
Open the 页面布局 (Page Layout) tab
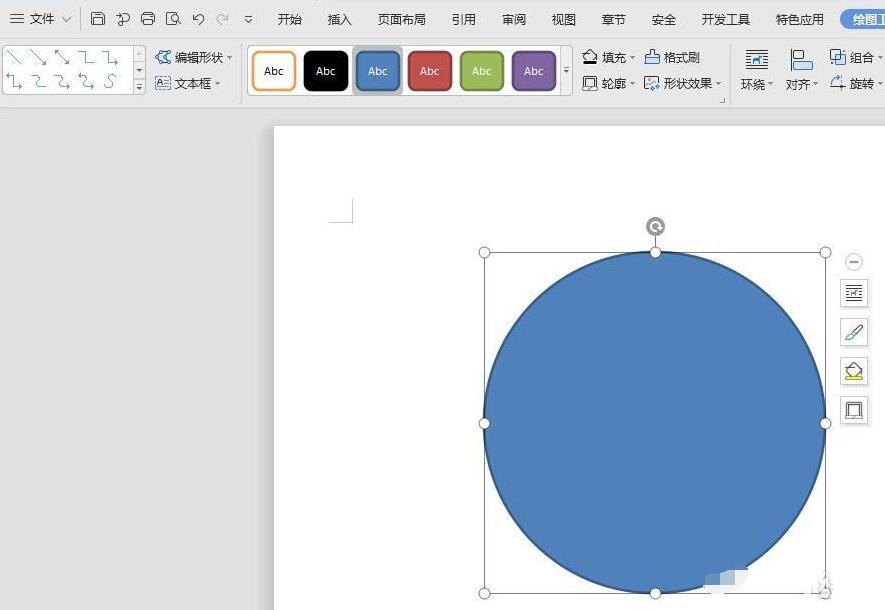401,19
